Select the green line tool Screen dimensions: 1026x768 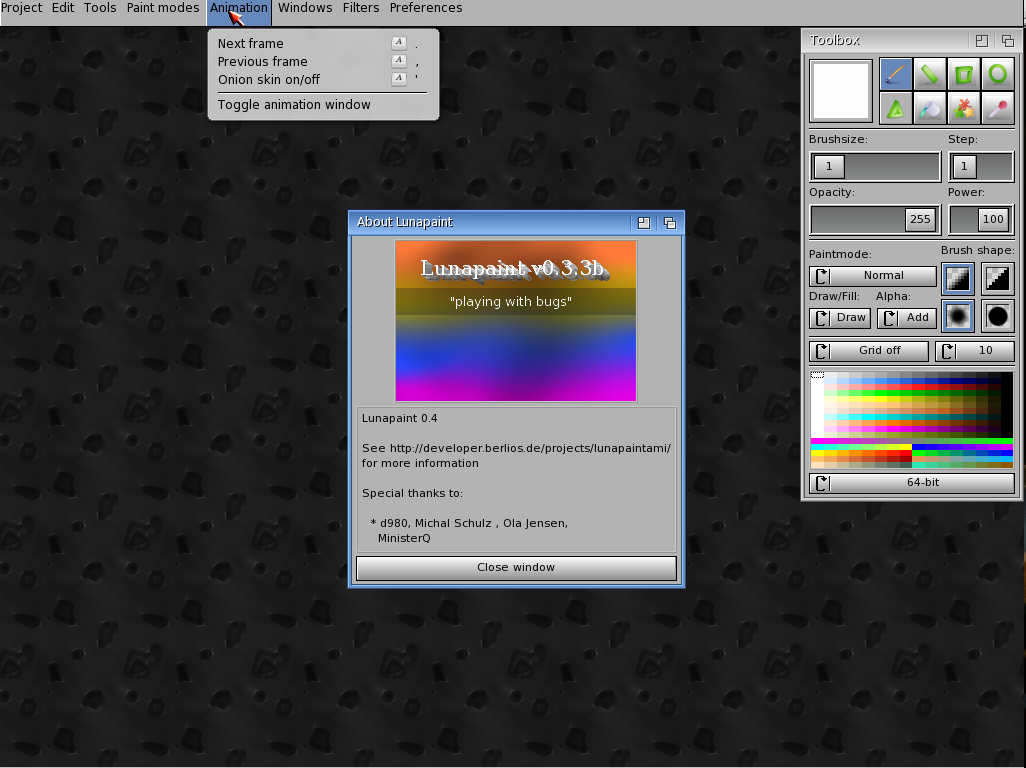pos(930,74)
